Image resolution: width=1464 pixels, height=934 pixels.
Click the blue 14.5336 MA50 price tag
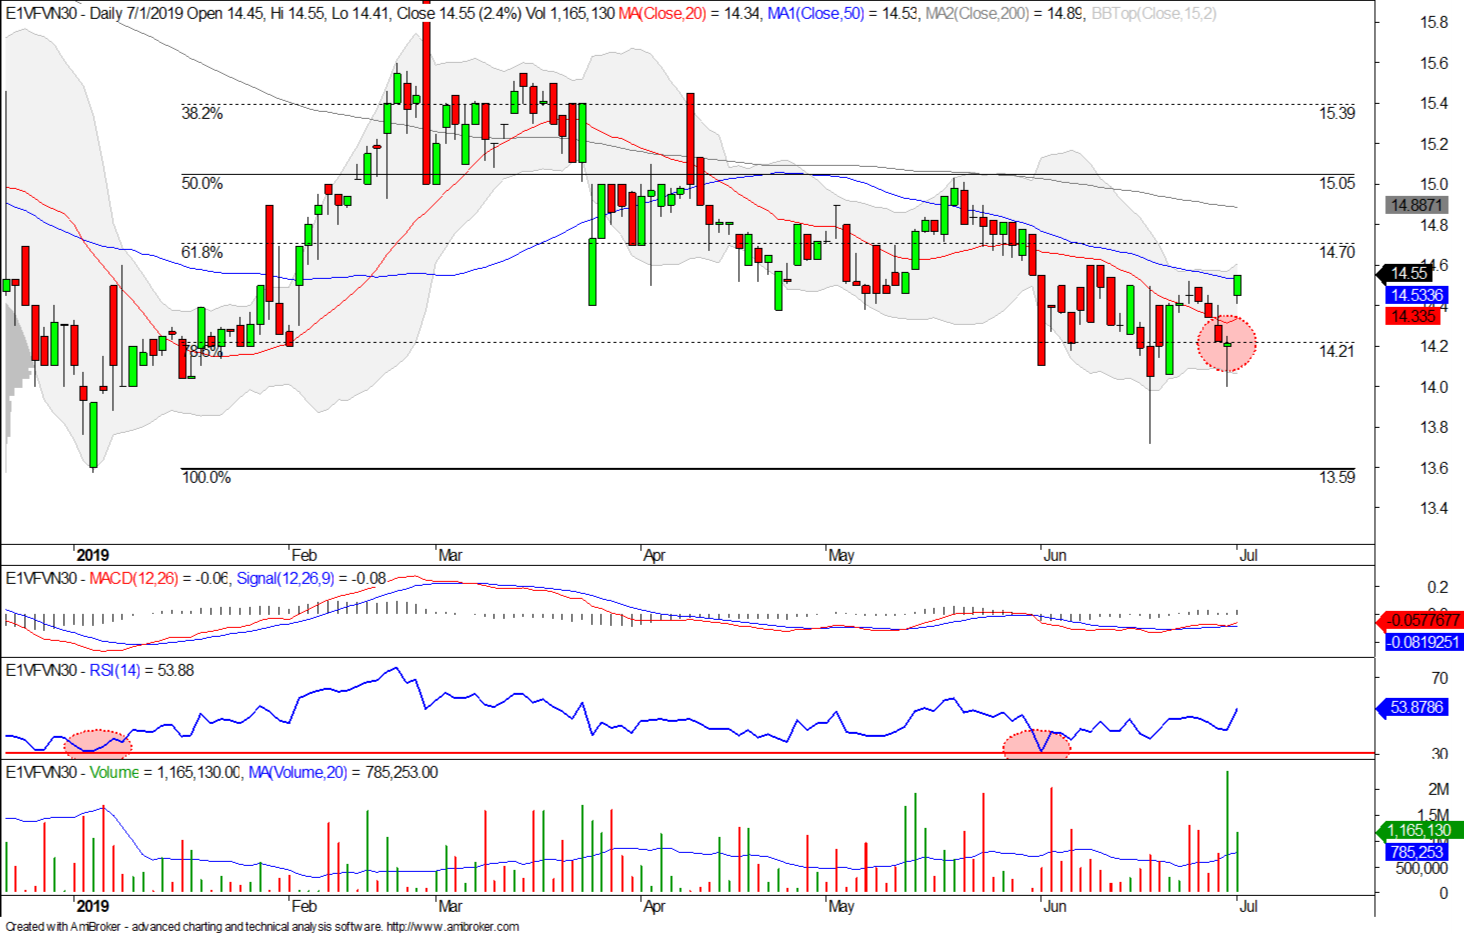pos(1416,295)
